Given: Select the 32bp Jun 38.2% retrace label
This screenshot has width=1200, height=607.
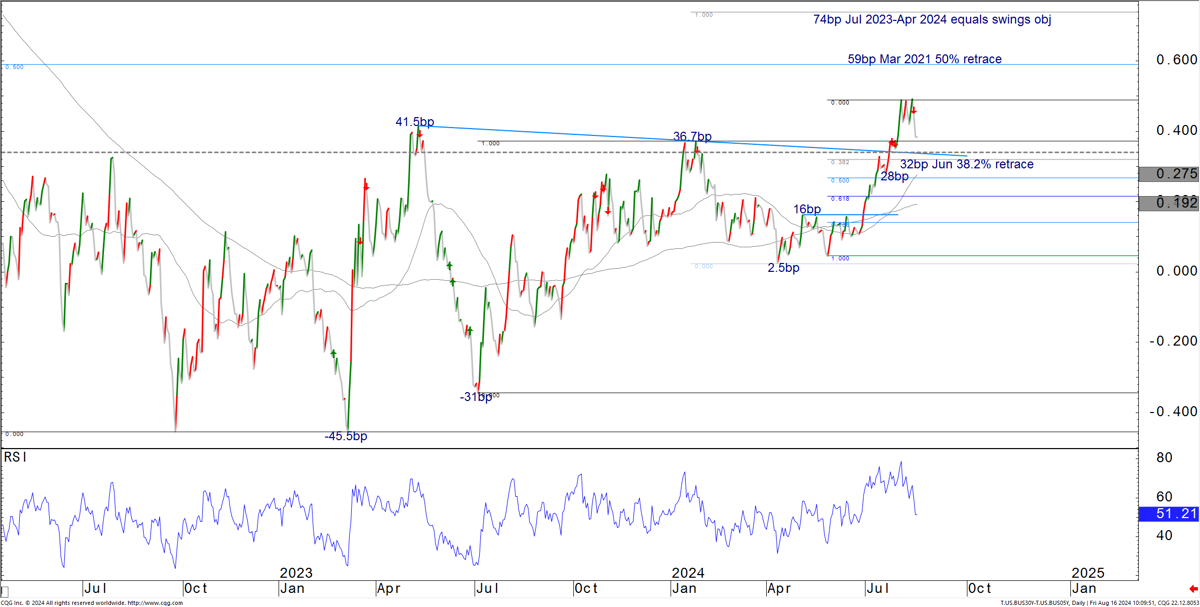Looking at the screenshot, I should point(966,164).
